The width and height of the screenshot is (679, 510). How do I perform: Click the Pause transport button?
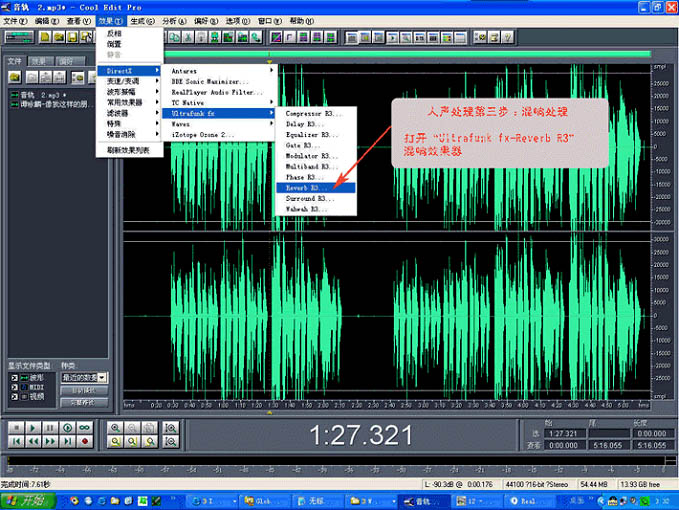[x=50, y=427]
